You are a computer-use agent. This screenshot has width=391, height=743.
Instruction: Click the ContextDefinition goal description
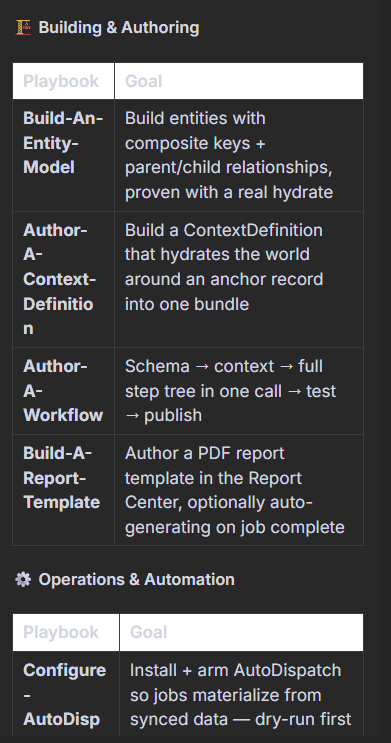pyautogui.click(x=224, y=267)
